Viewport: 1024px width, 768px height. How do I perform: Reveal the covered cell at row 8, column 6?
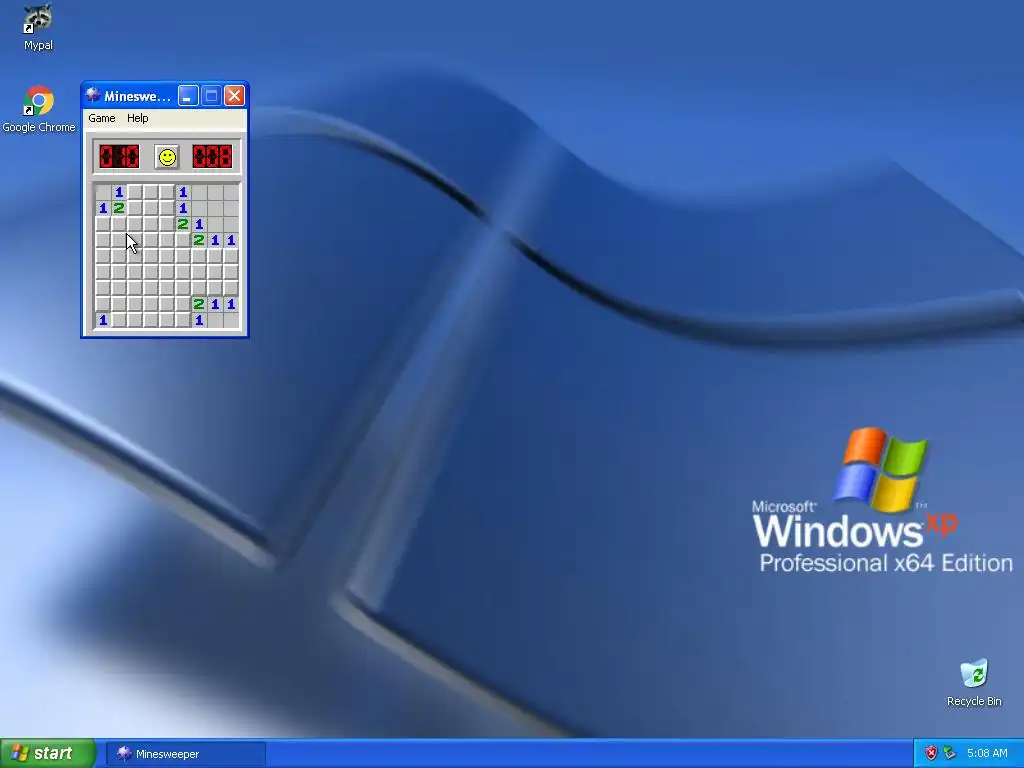[183, 304]
